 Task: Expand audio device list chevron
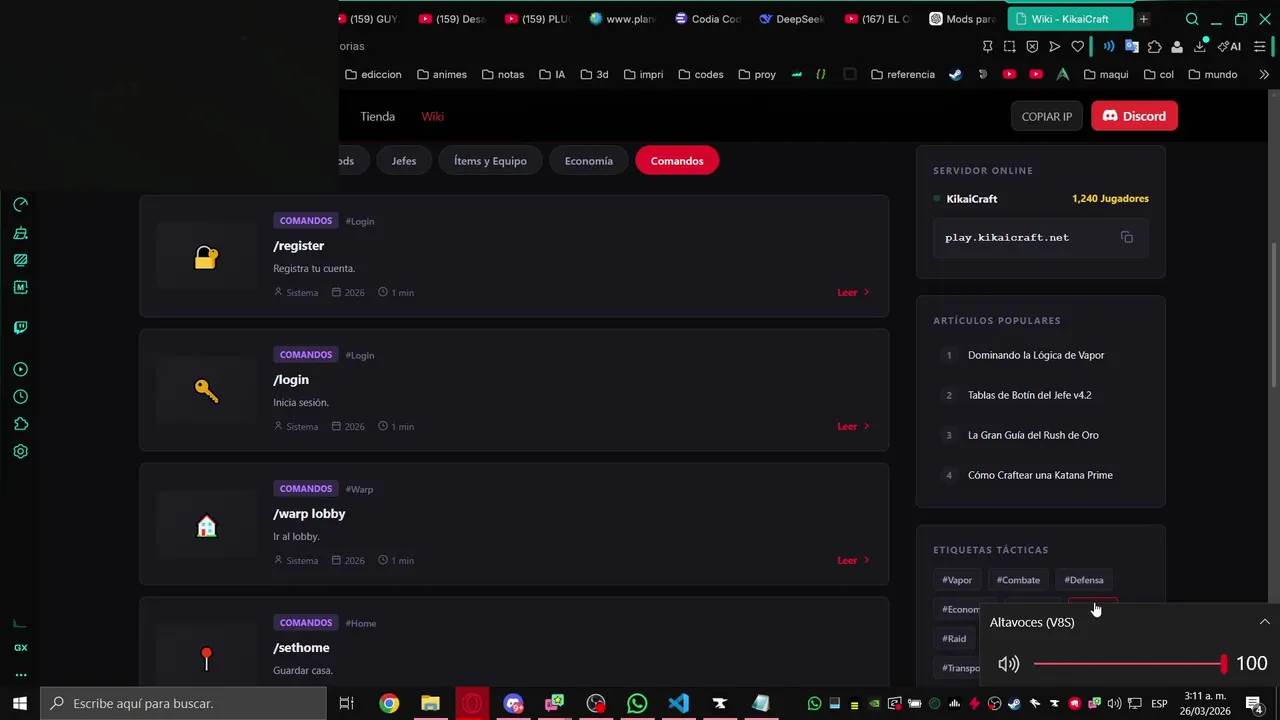(1264, 622)
